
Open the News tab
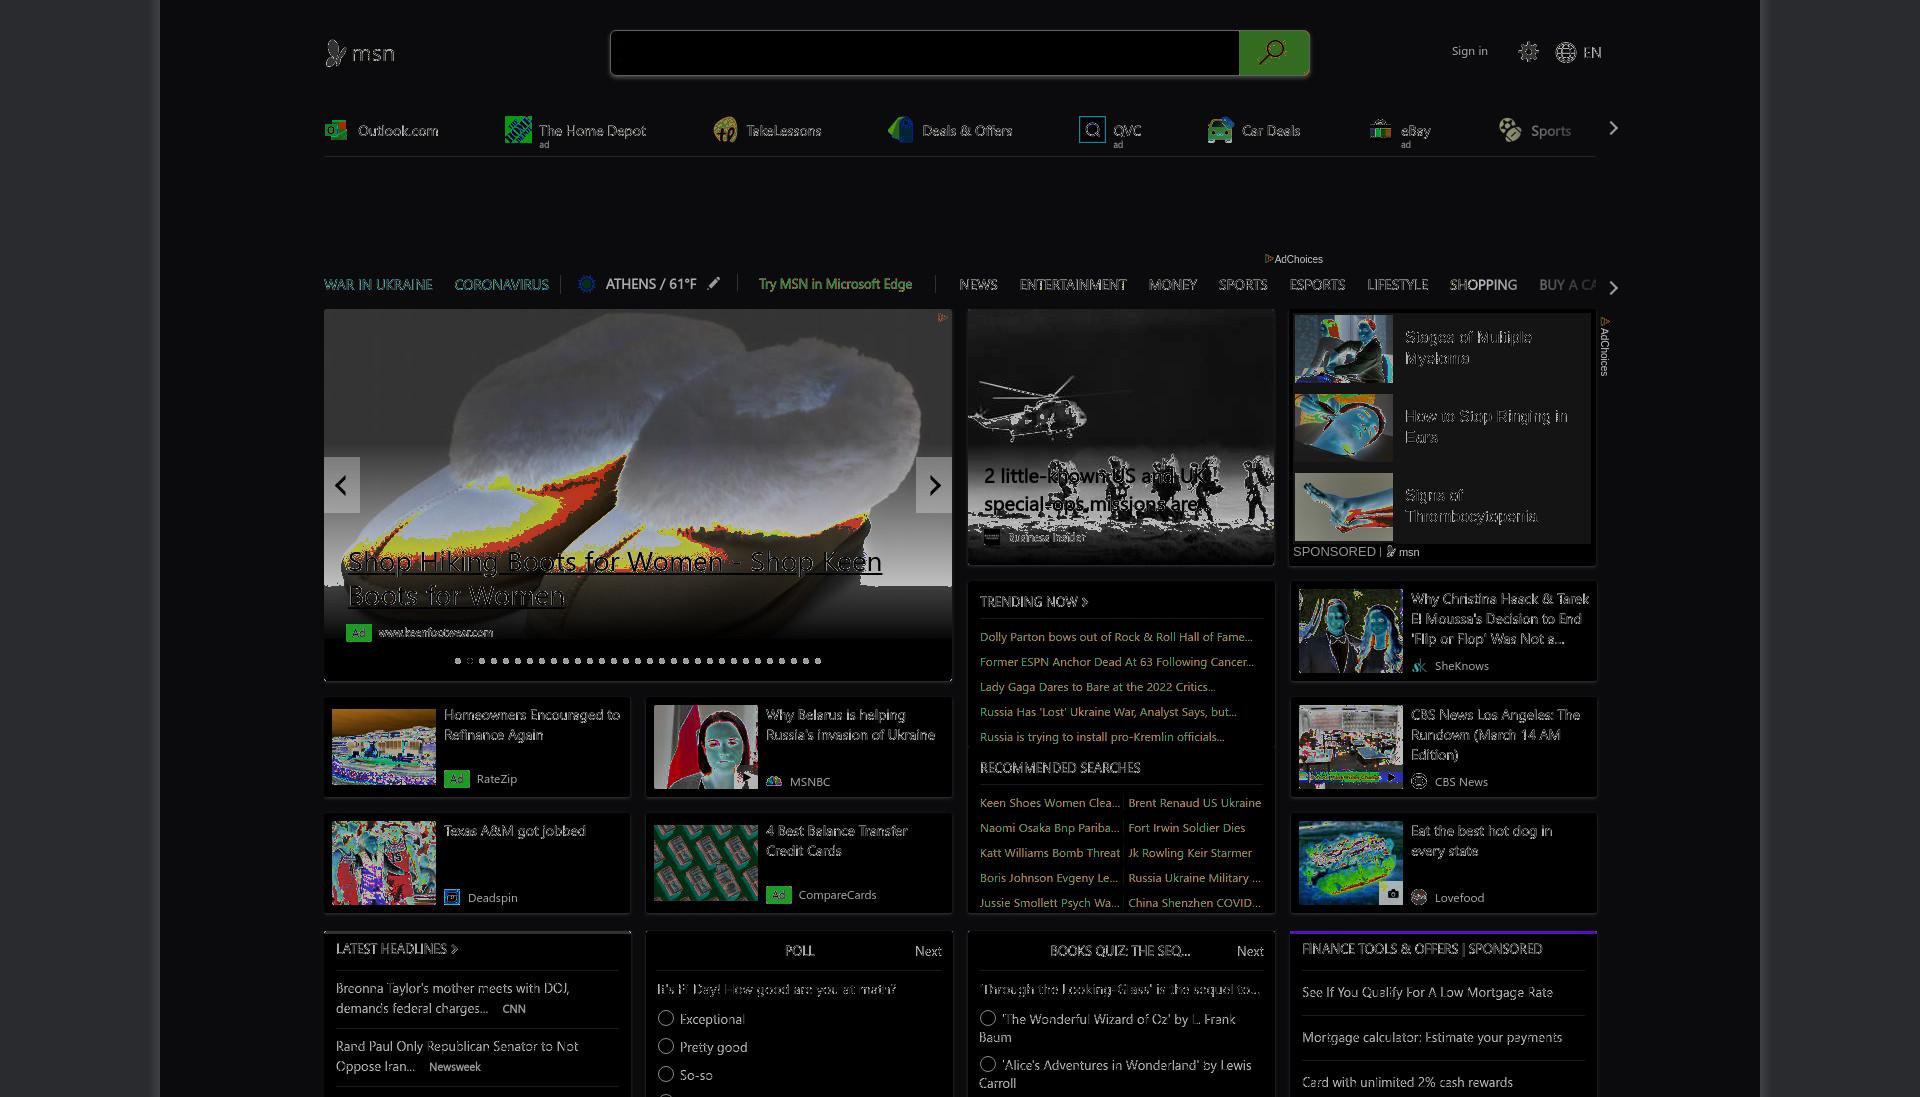click(x=978, y=284)
